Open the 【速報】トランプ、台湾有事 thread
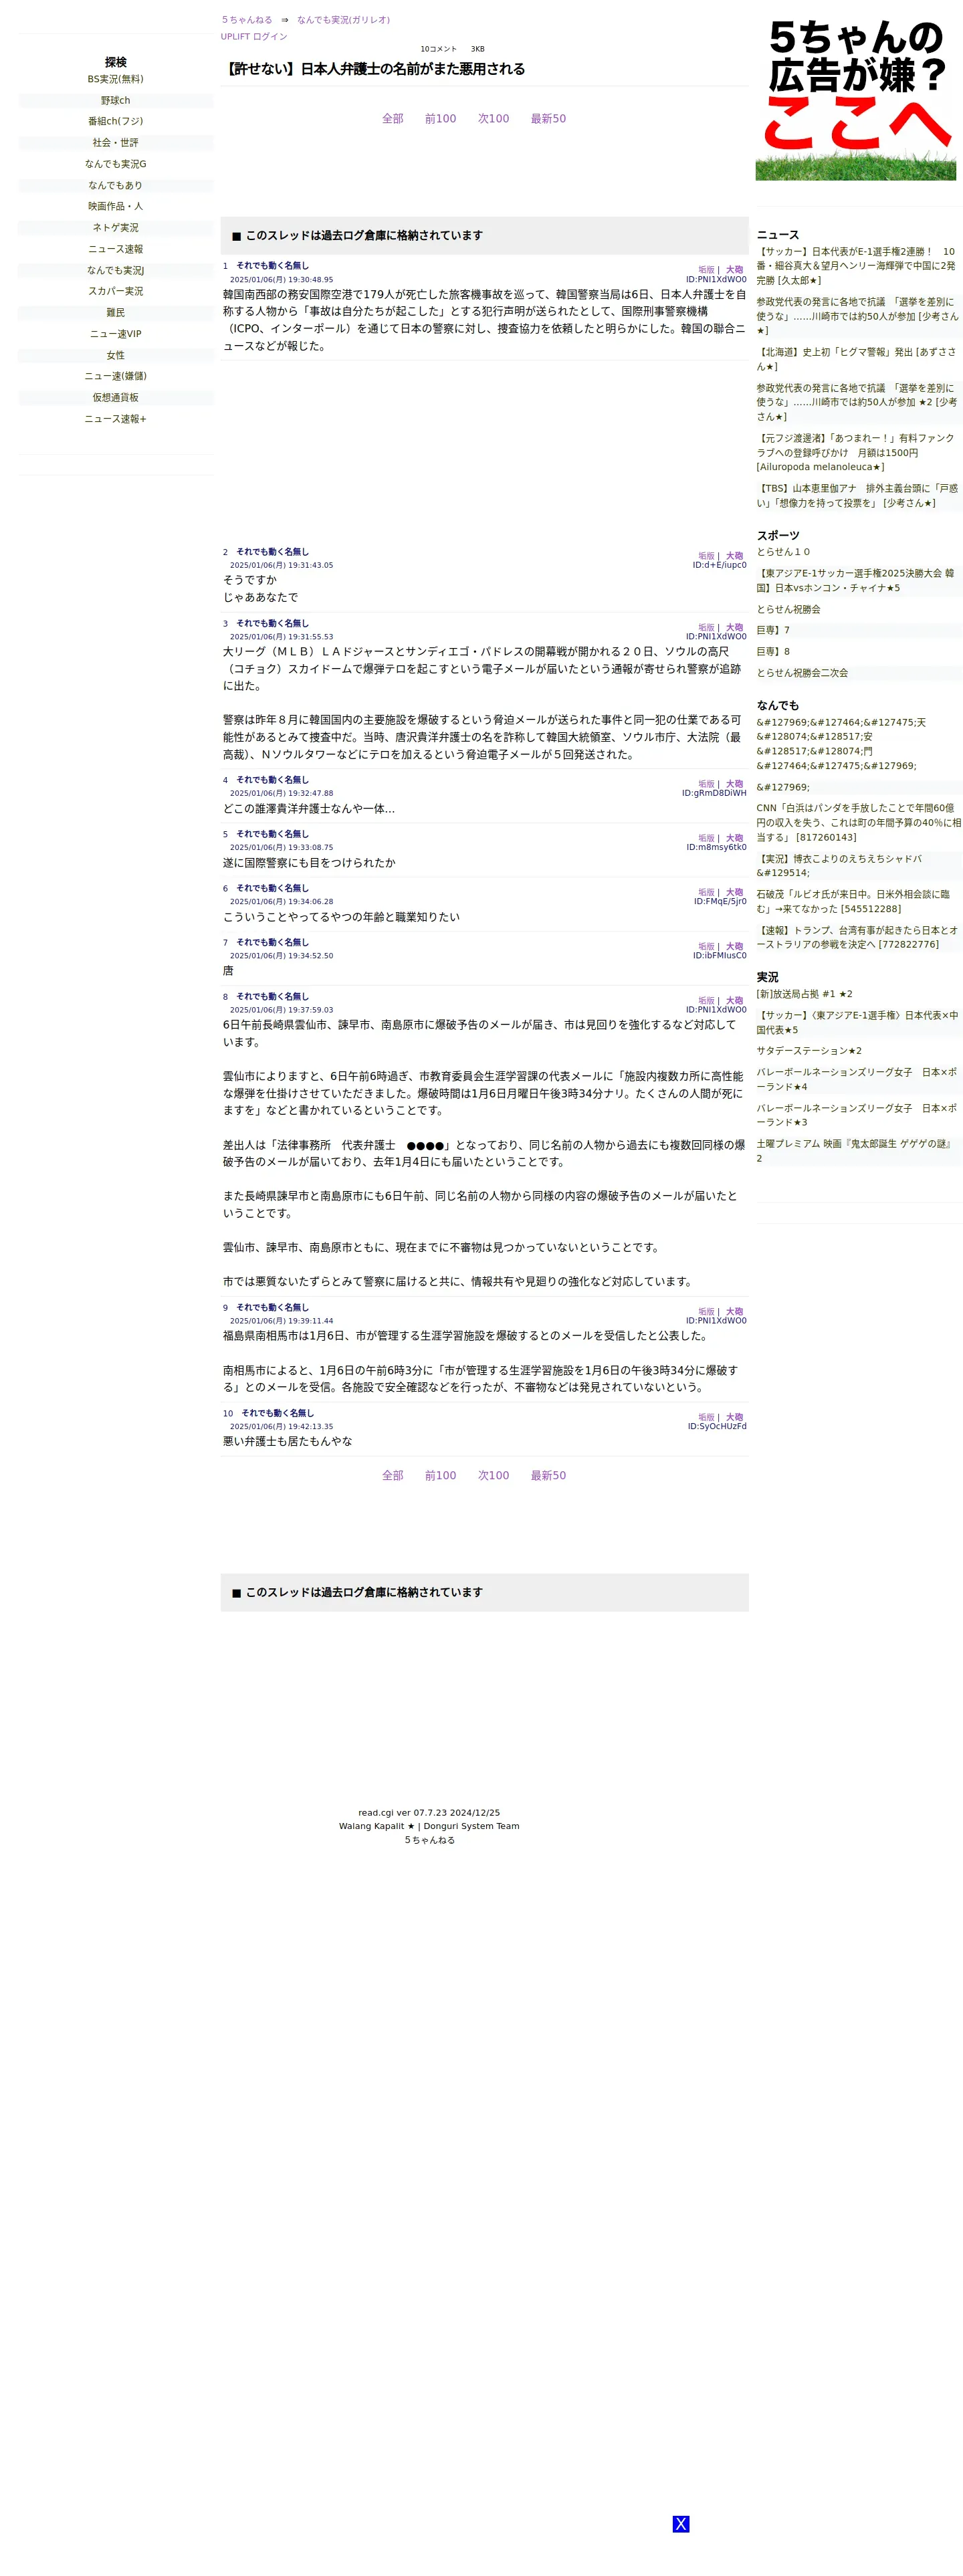Viewport: 963px width, 2576px height. coord(856,937)
